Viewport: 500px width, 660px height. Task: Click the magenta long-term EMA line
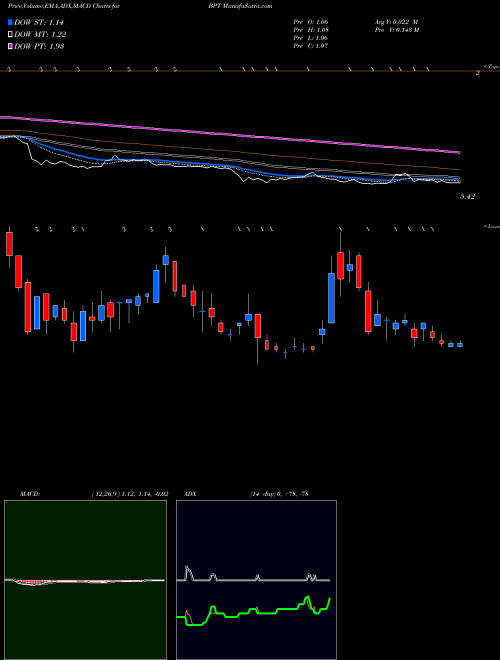coord(231,134)
